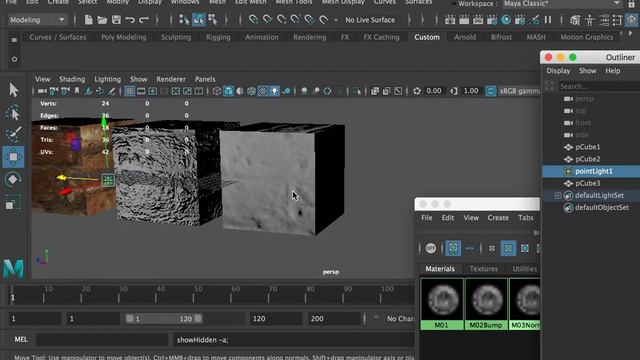Open the viewport Shading menu
The height and width of the screenshot is (360, 640).
pos(72,79)
